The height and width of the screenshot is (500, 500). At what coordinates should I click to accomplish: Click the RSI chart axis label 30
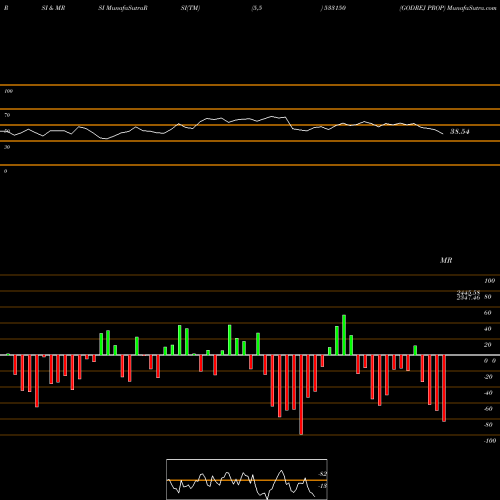point(7,147)
